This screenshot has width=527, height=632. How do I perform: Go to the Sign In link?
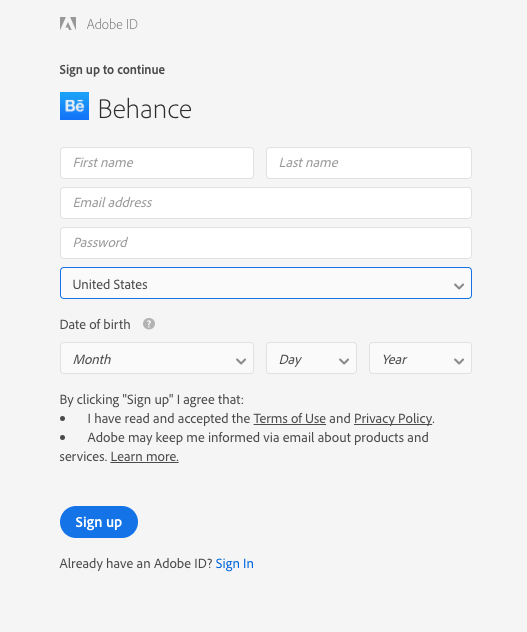235,563
